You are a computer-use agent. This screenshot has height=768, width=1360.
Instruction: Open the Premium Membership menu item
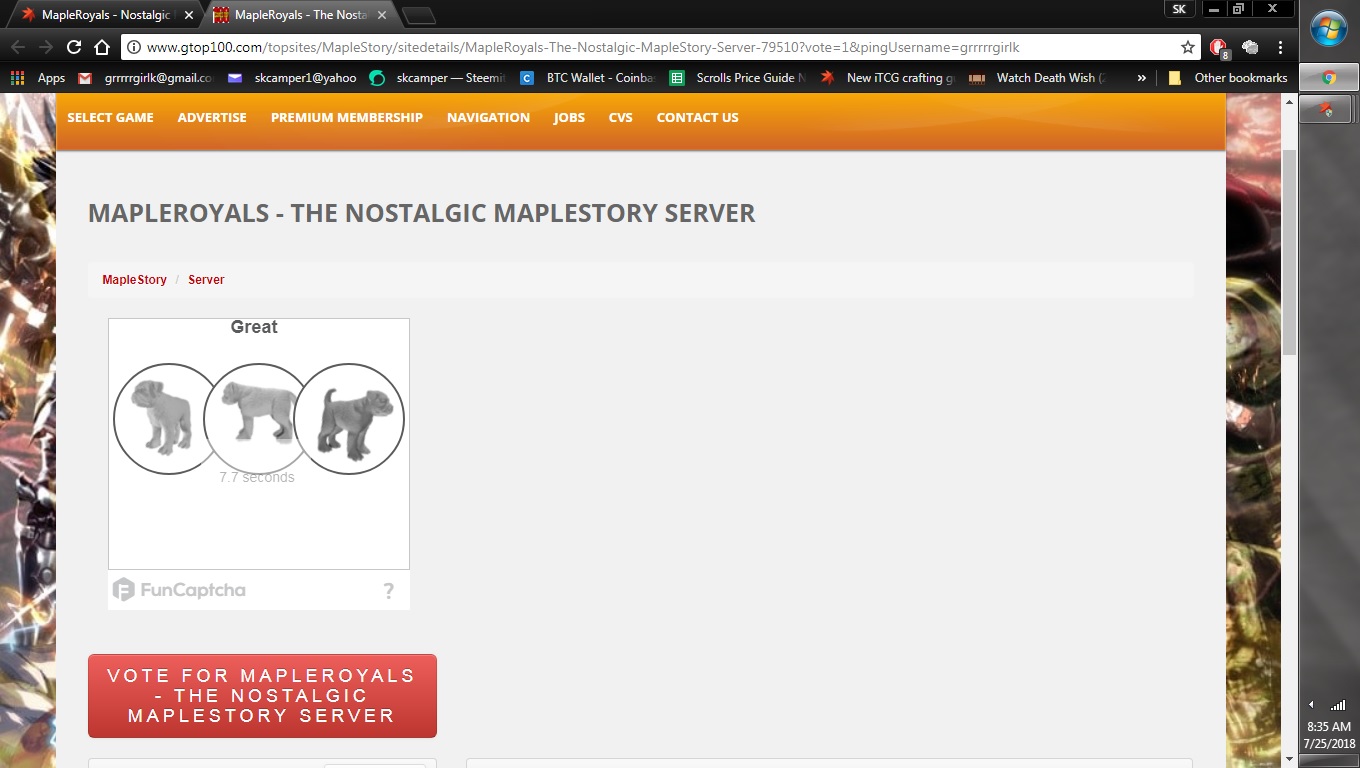click(x=346, y=118)
